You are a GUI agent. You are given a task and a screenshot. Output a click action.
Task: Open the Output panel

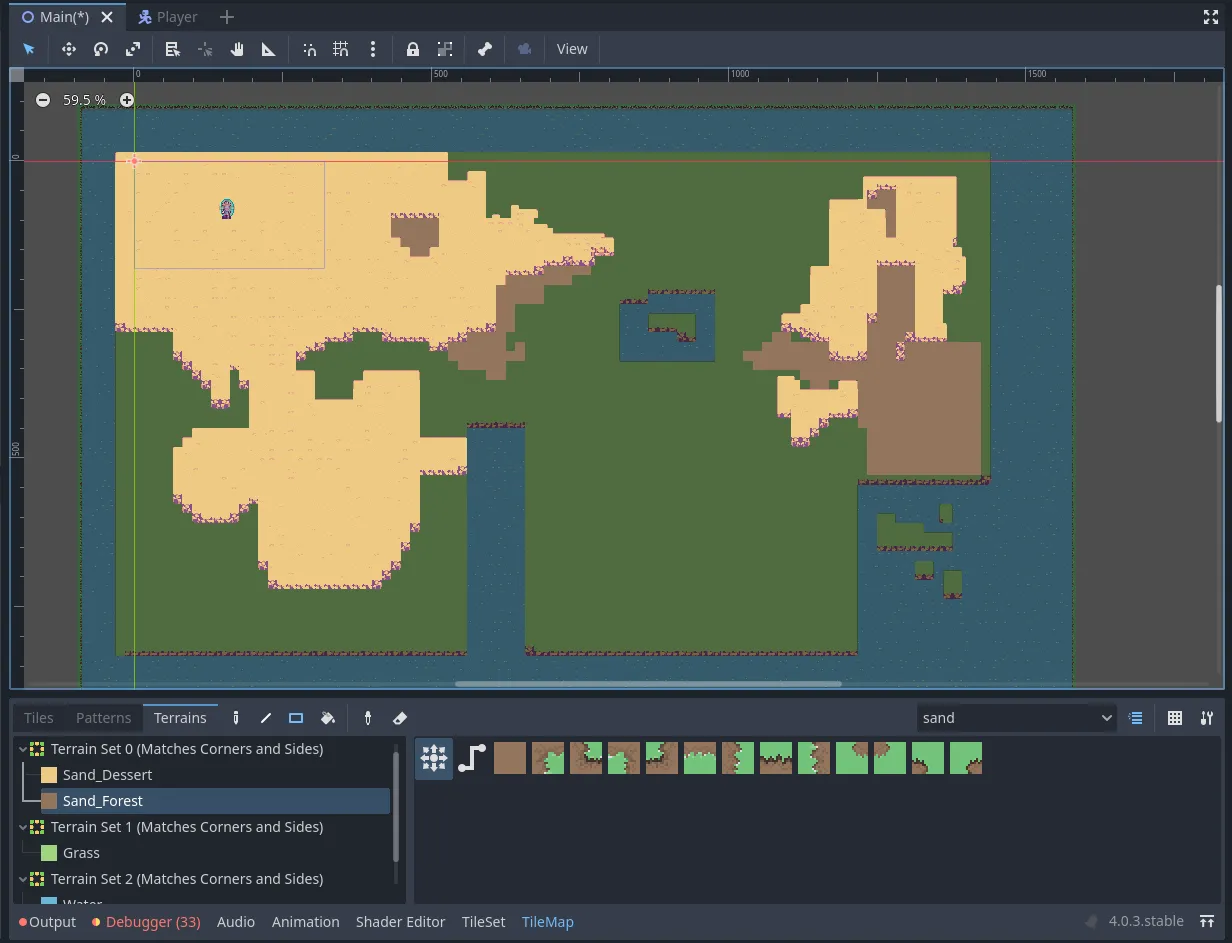(47, 922)
